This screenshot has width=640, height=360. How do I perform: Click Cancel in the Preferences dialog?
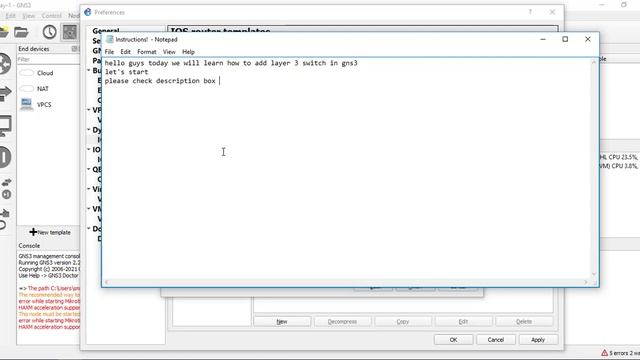[496, 340]
